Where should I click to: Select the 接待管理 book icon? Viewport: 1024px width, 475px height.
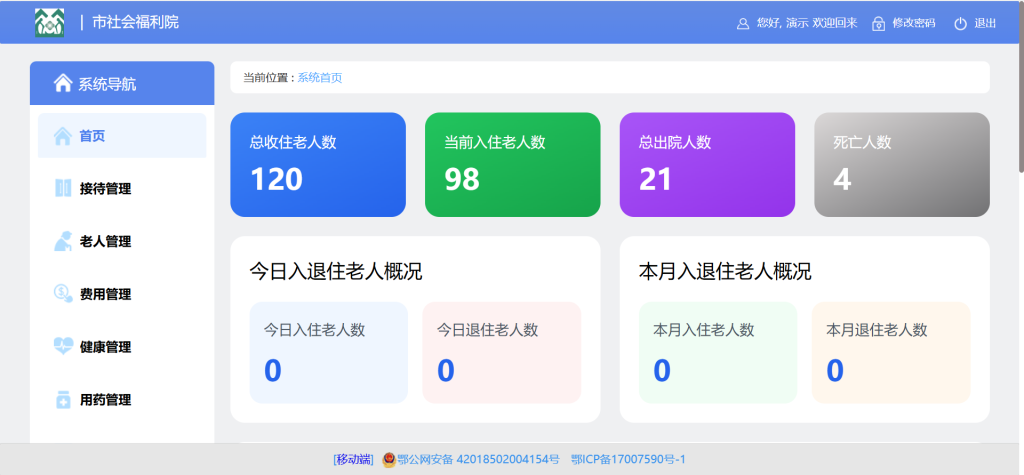point(62,188)
